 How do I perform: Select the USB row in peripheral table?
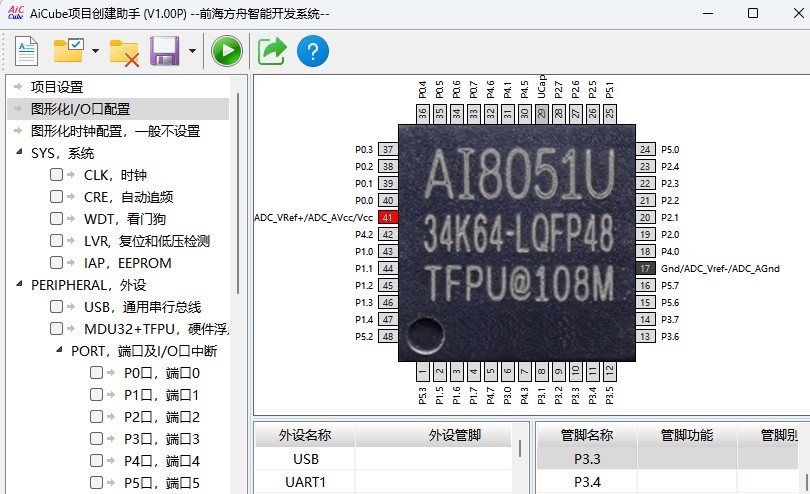(383, 459)
